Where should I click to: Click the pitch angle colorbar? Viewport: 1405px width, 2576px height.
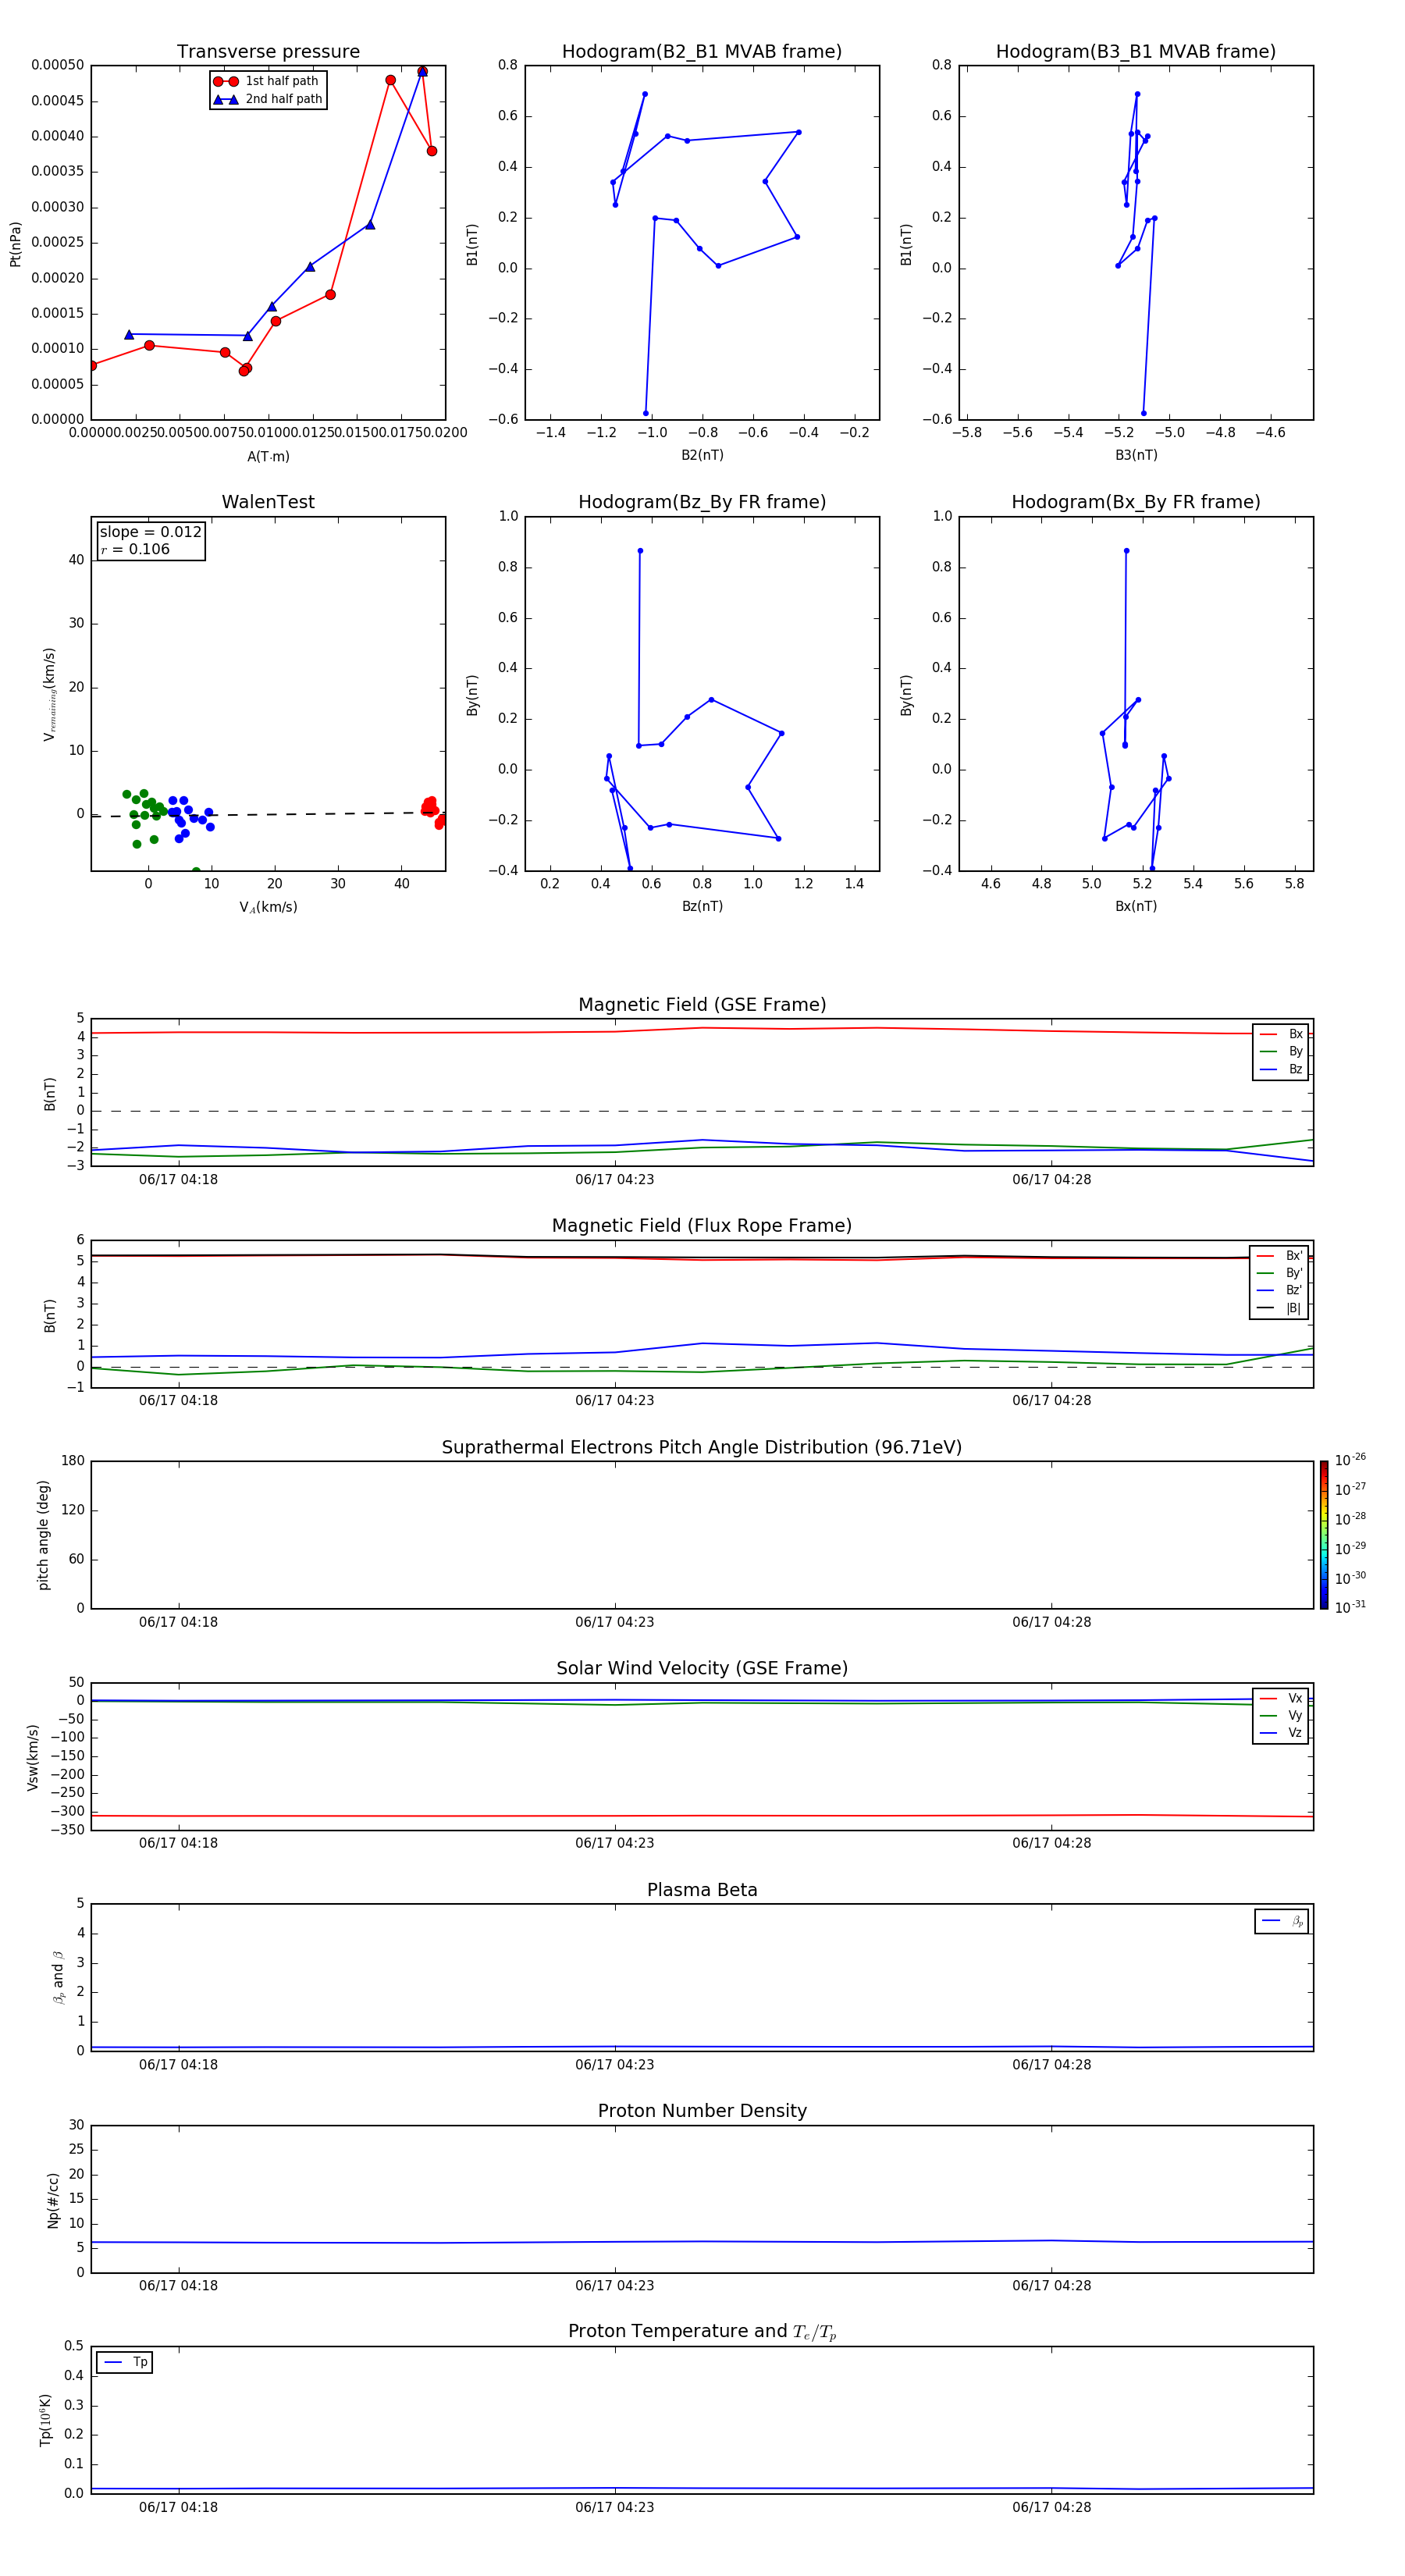pos(1324,1535)
